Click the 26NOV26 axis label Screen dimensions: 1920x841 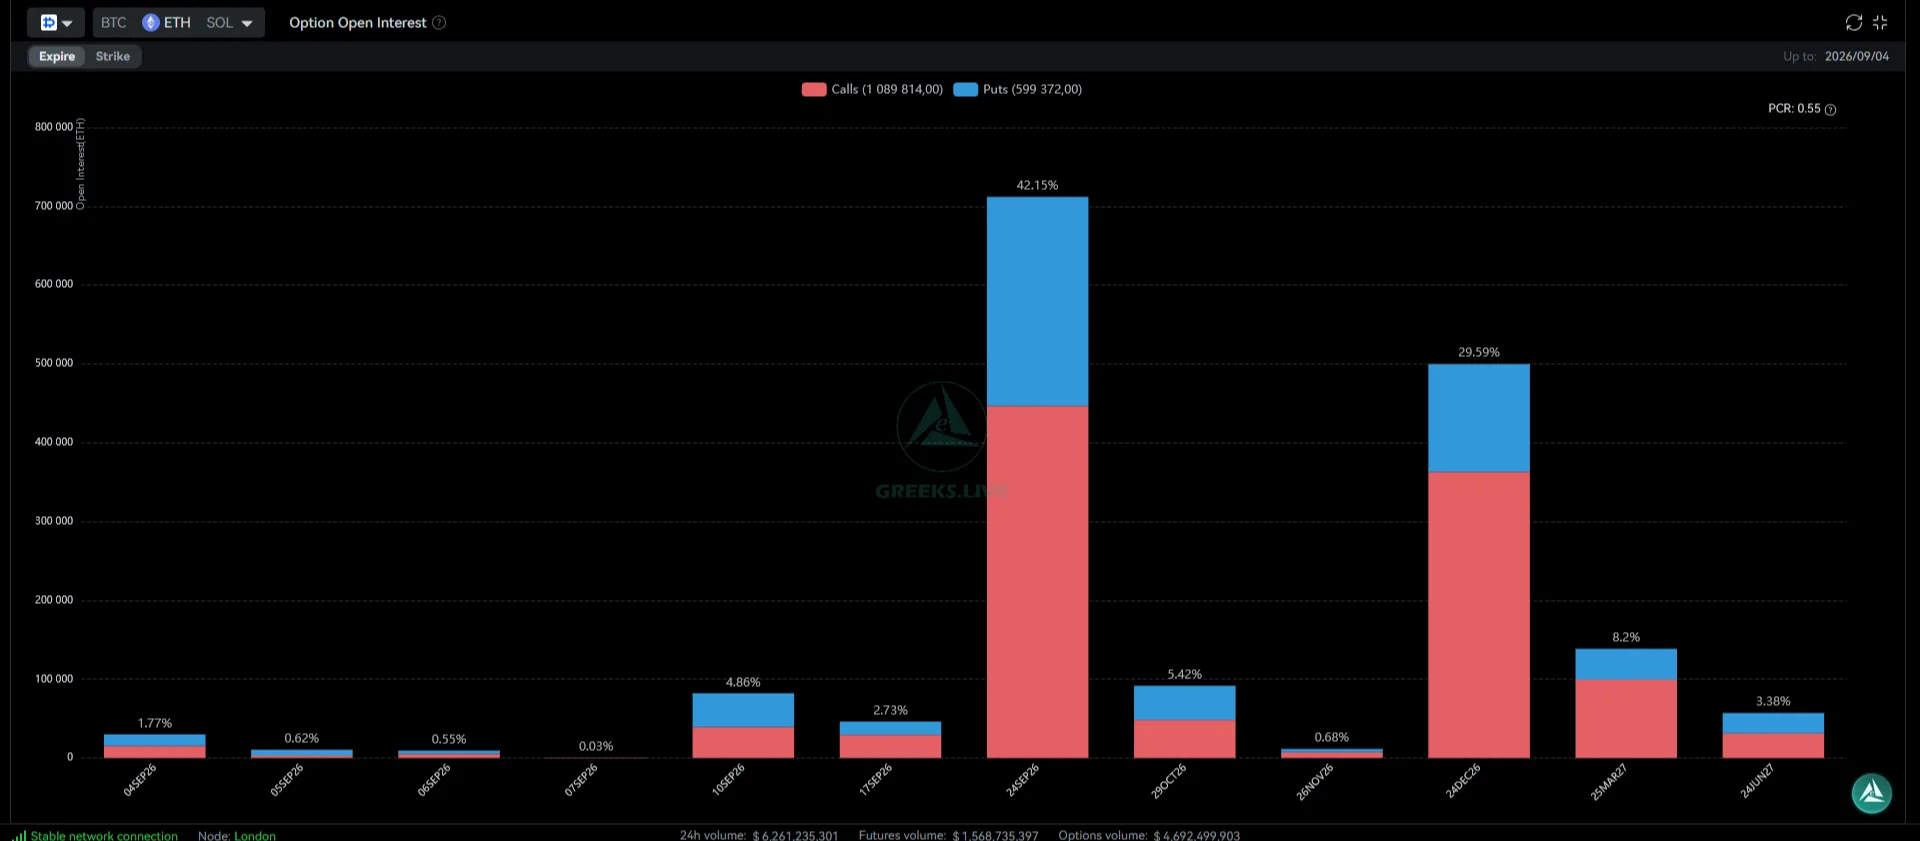pos(1315,782)
